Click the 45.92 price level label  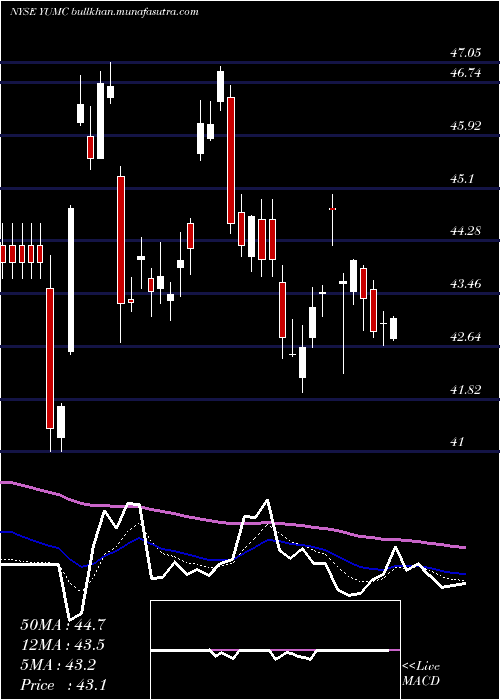pos(465,125)
